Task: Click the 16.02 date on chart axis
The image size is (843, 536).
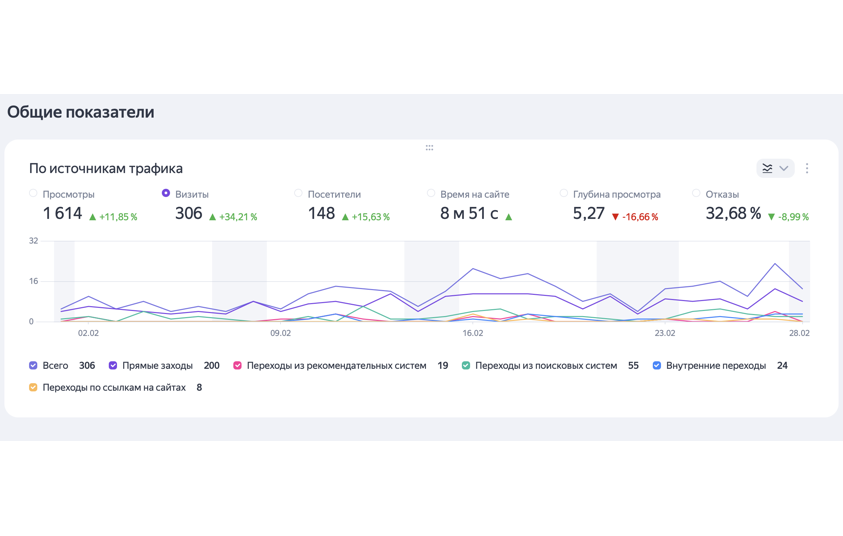Action: click(x=472, y=333)
